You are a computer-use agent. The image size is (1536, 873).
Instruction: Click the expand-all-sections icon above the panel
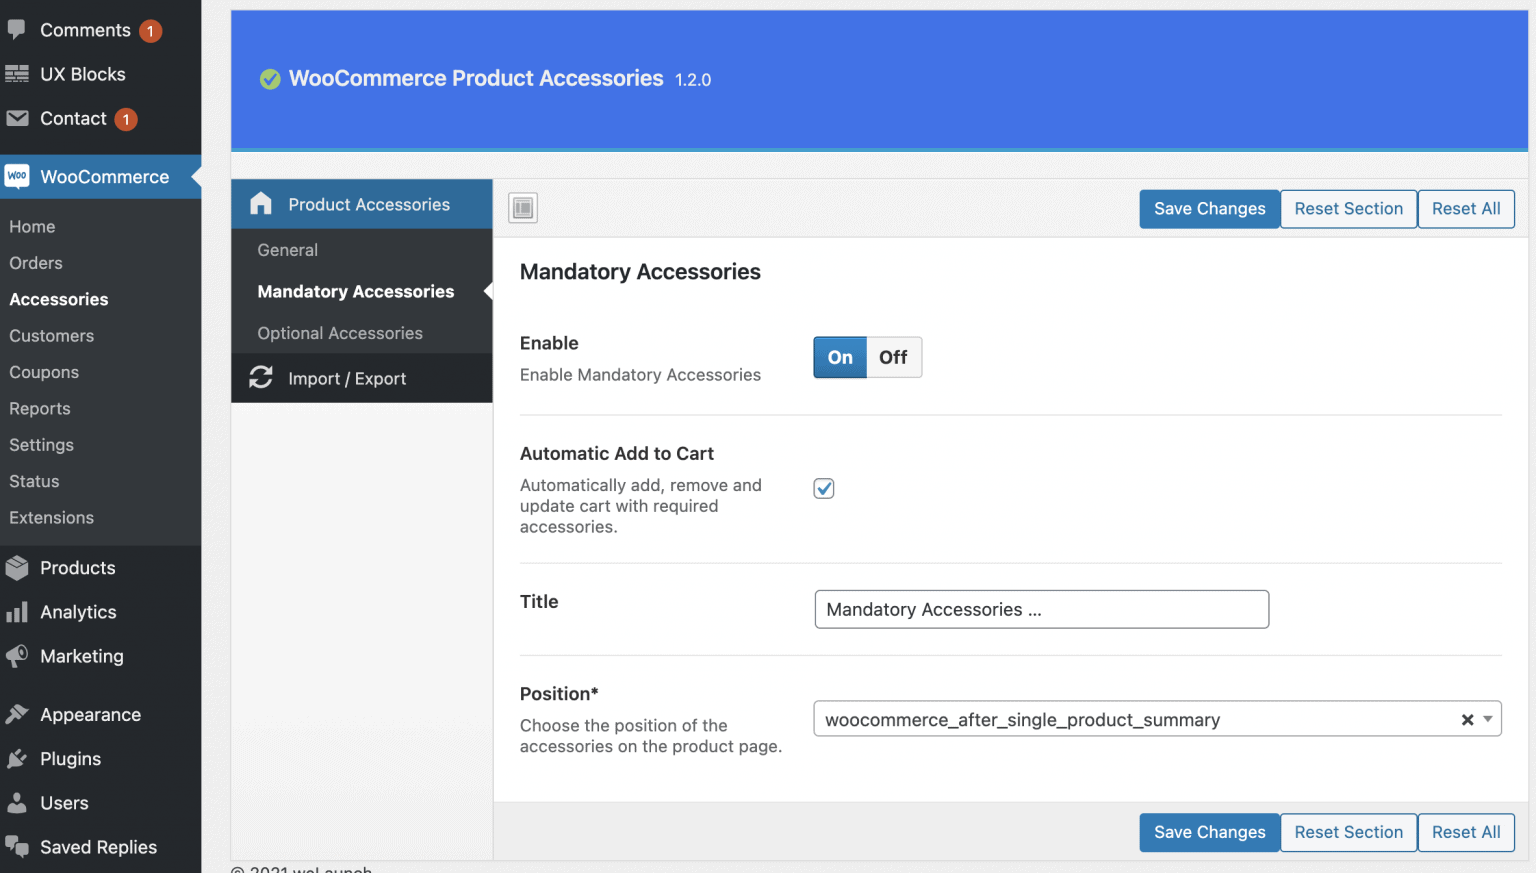[523, 208]
